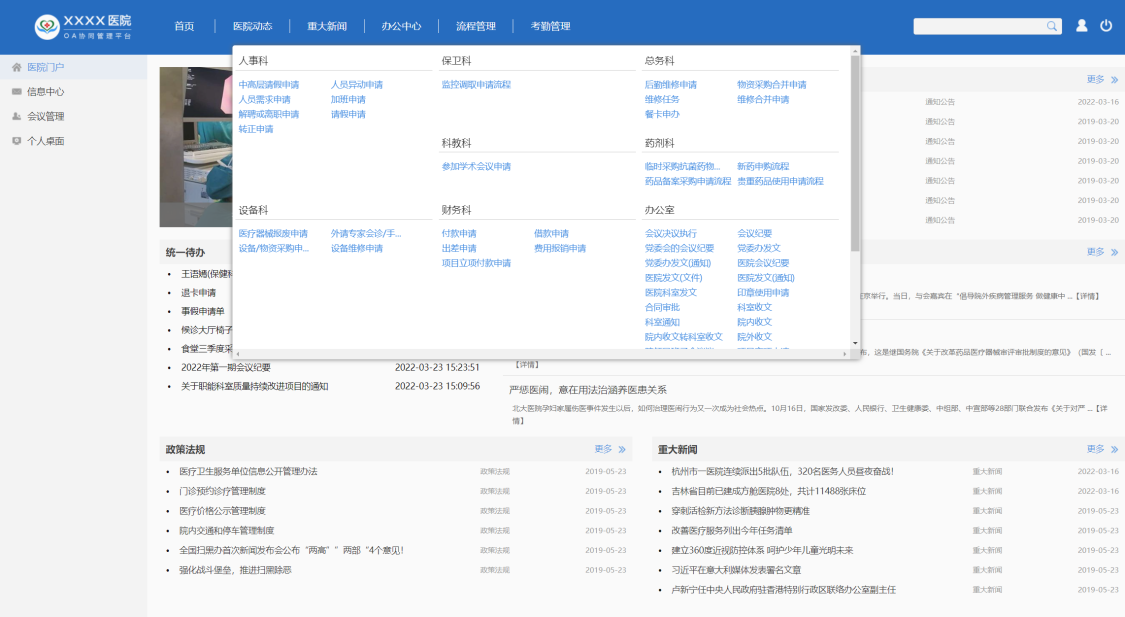
Task: Open 个人桌面 in the sidebar
Action: [45, 141]
